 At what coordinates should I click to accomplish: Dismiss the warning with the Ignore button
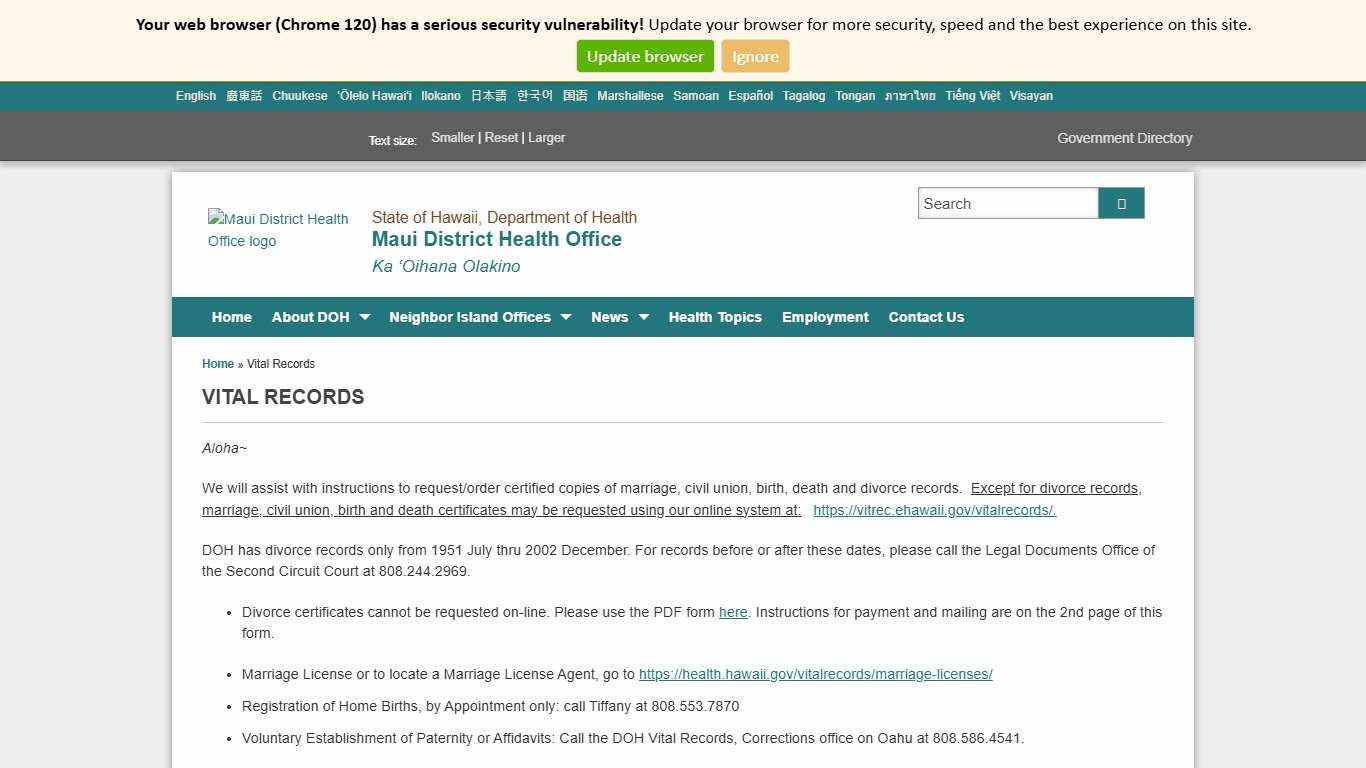coord(755,56)
